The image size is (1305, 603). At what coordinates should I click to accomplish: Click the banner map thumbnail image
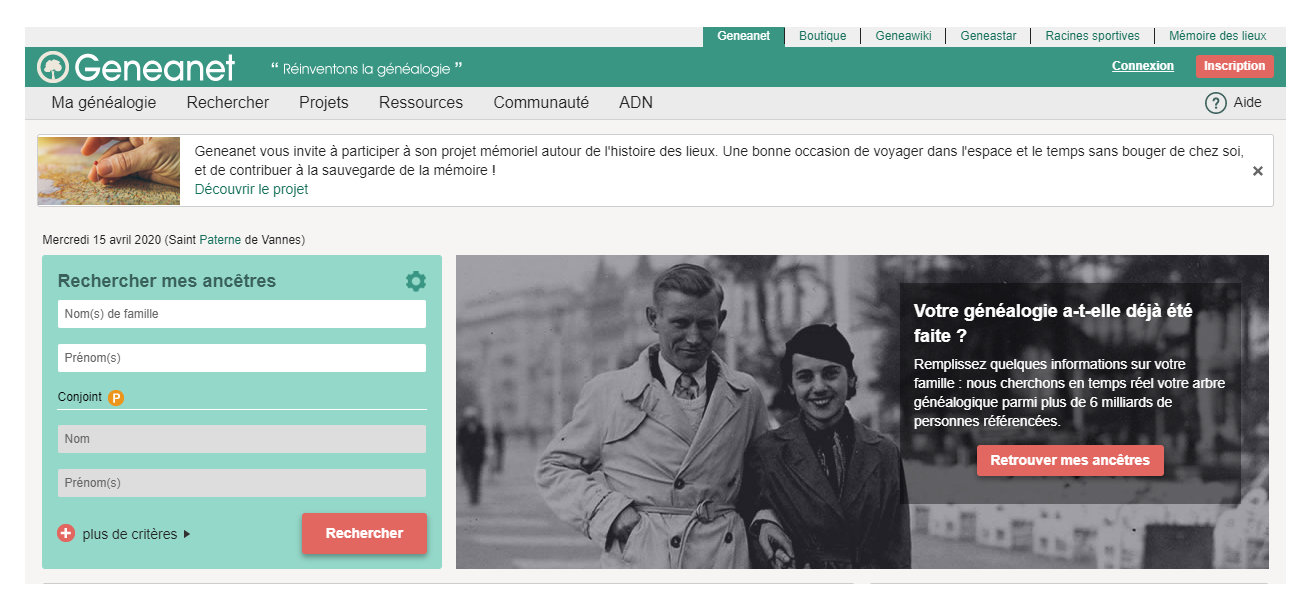(109, 171)
